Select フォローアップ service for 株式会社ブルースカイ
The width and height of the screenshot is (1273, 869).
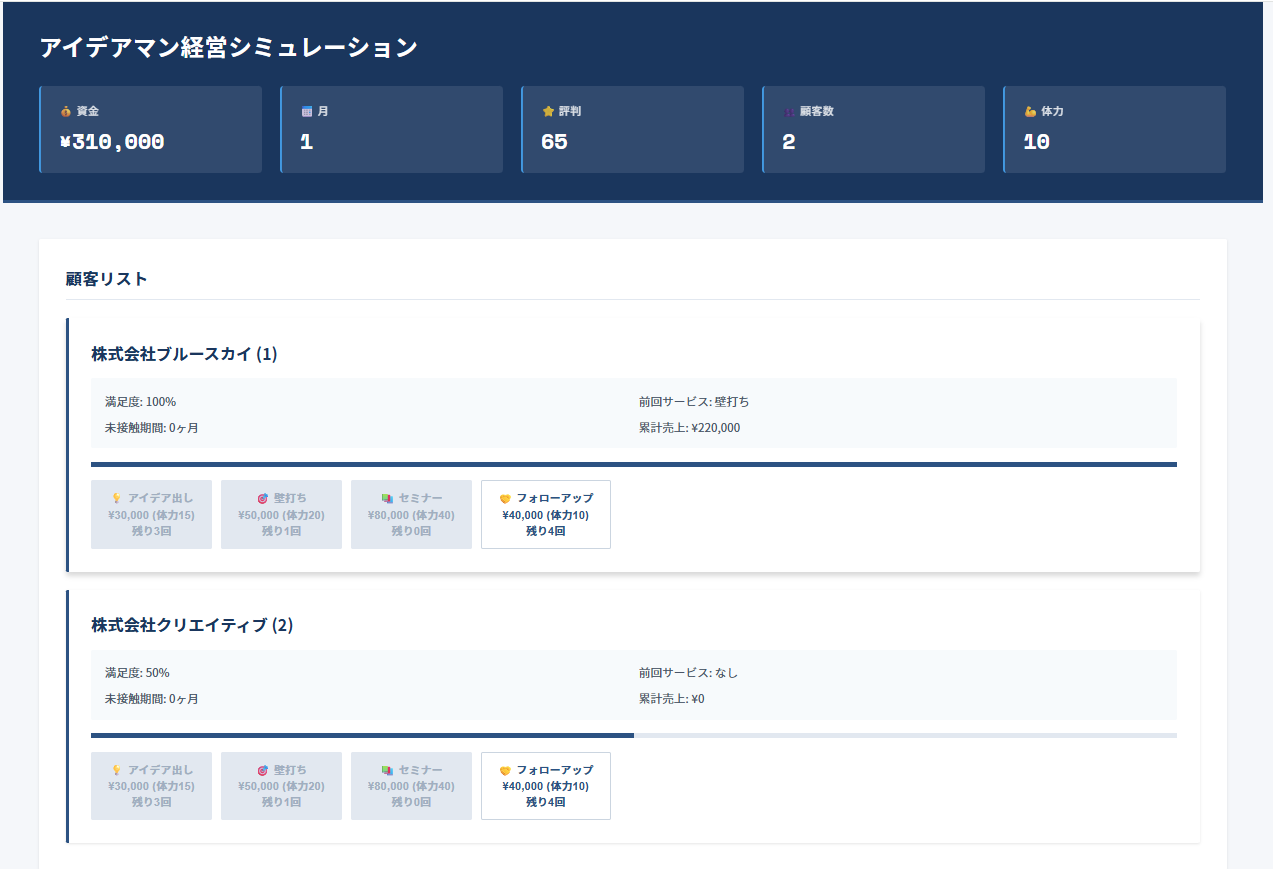coord(546,514)
